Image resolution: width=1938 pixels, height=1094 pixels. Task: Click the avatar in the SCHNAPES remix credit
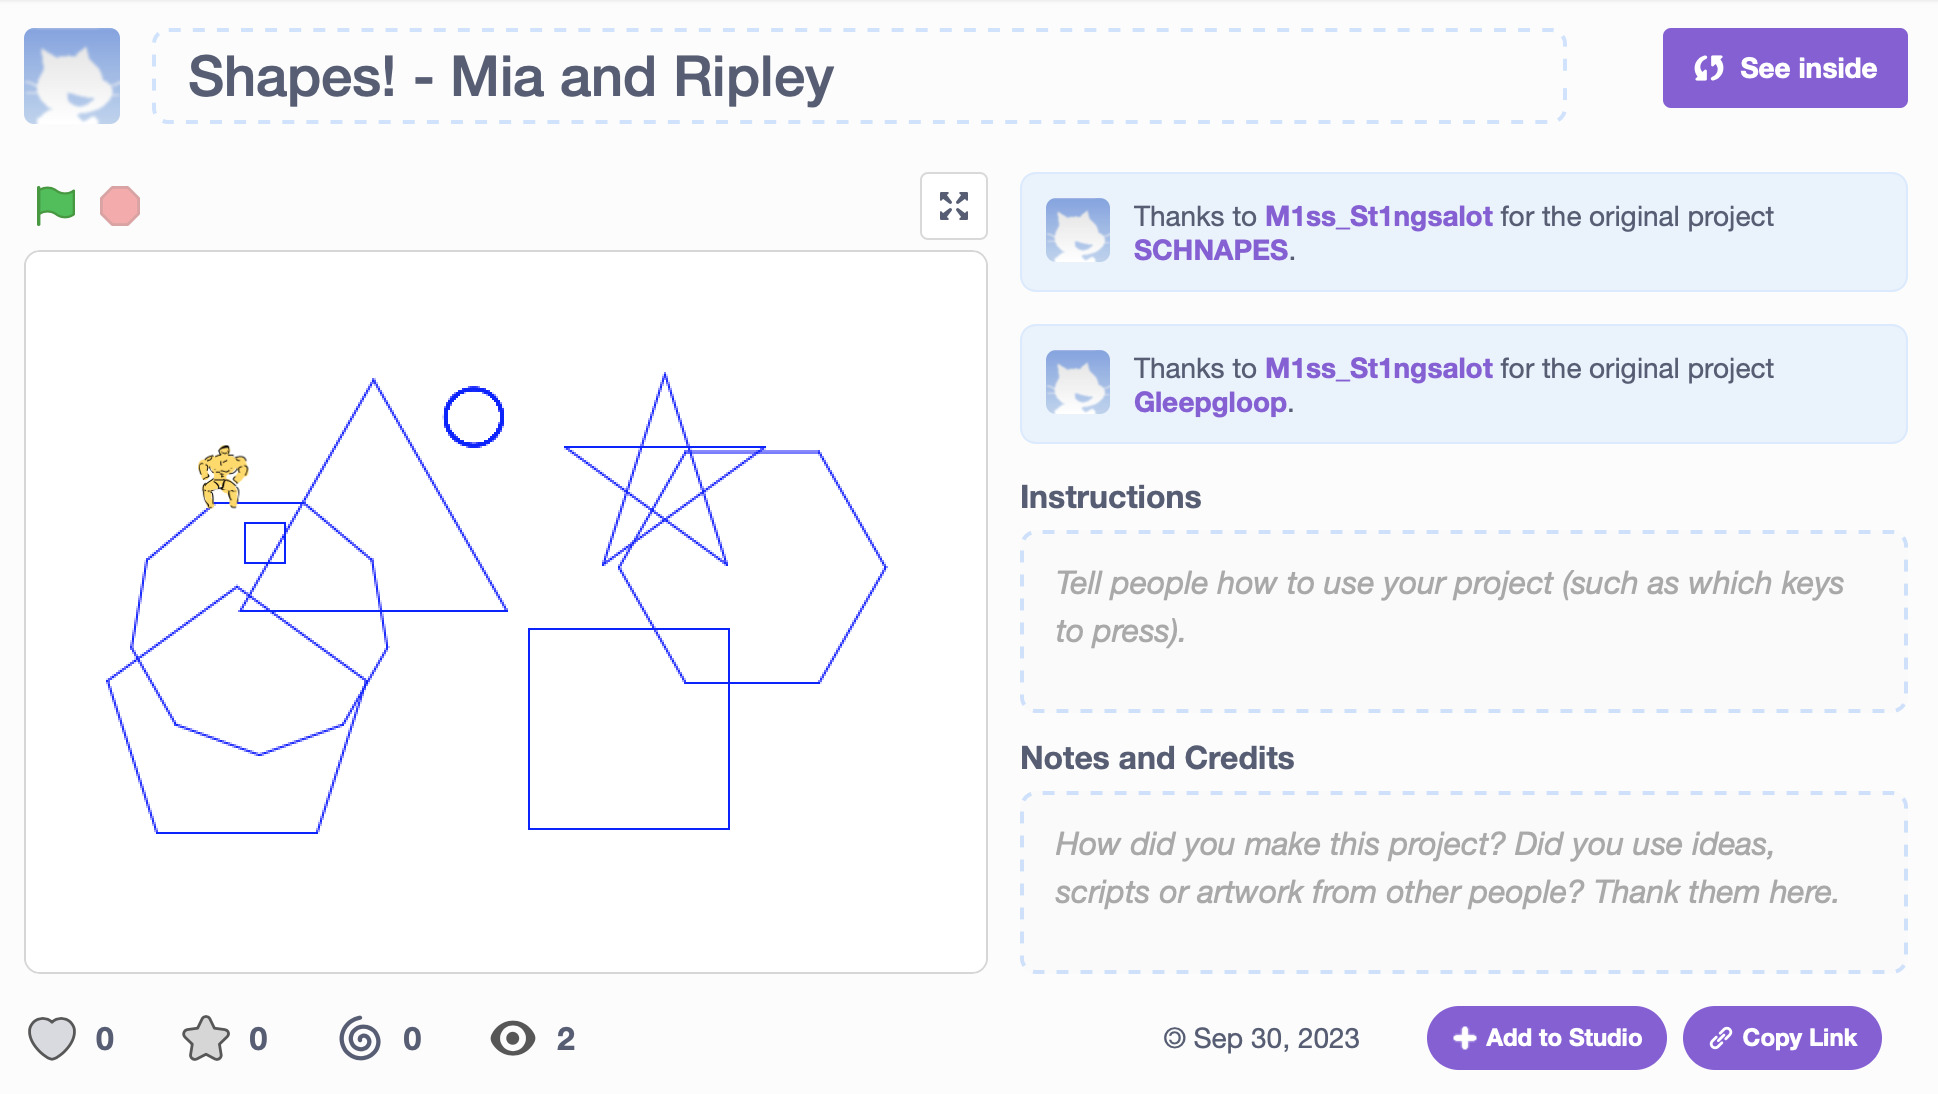pyautogui.click(x=1078, y=231)
